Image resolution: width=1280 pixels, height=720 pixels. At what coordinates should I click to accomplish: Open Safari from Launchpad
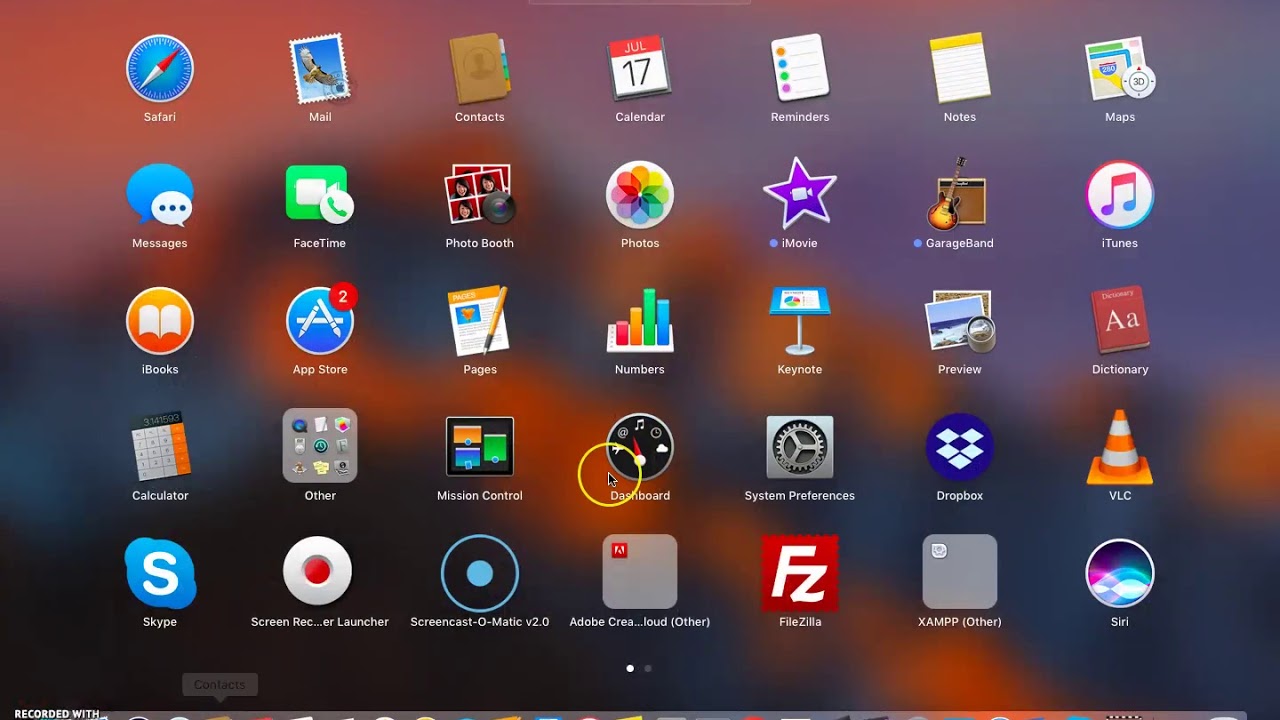(x=160, y=69)
